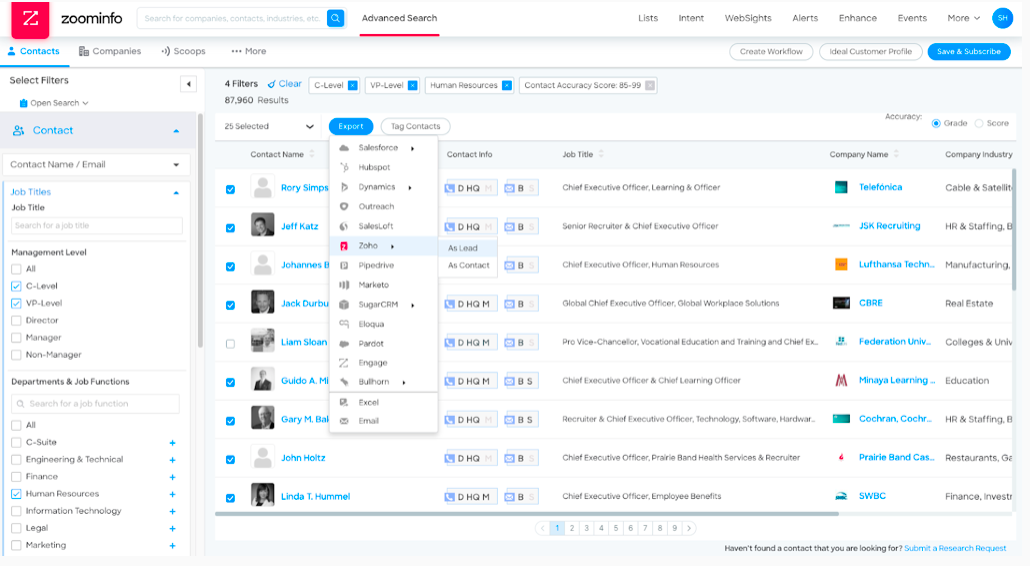The height and width of the screenshot is (566, 1030).
Task: Click the Hubspot icon in export menu
Action: point(344,167)
